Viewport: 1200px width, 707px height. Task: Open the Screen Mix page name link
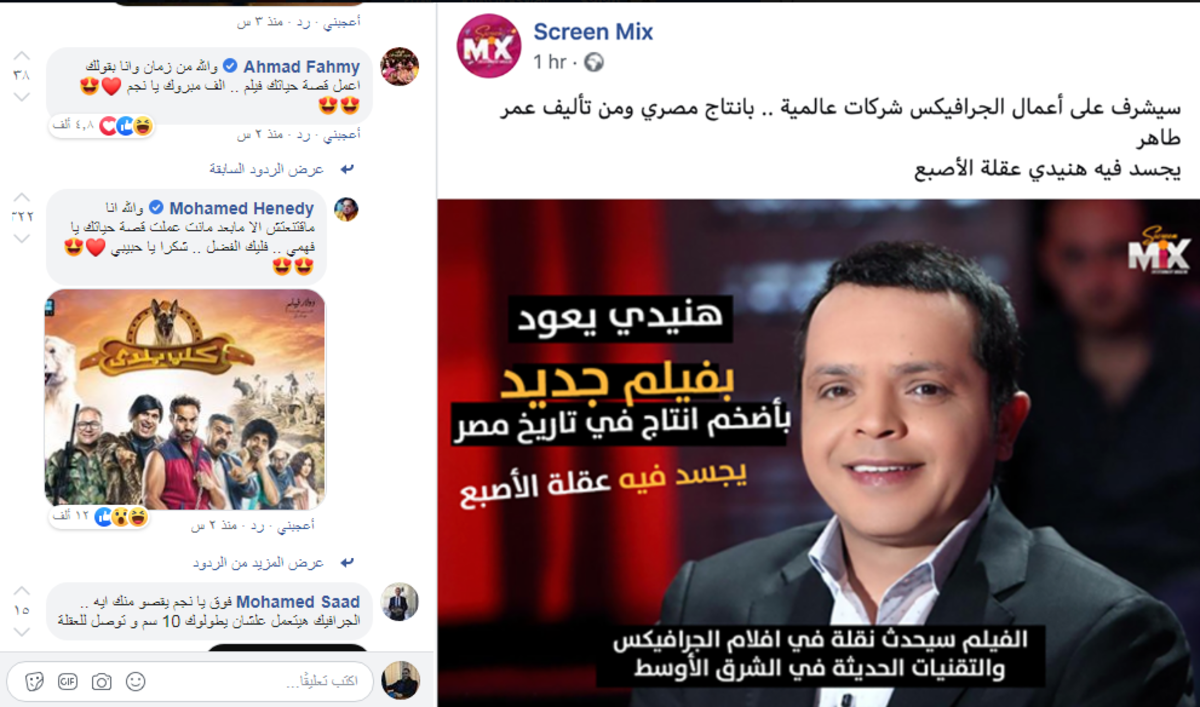point(593,32)
